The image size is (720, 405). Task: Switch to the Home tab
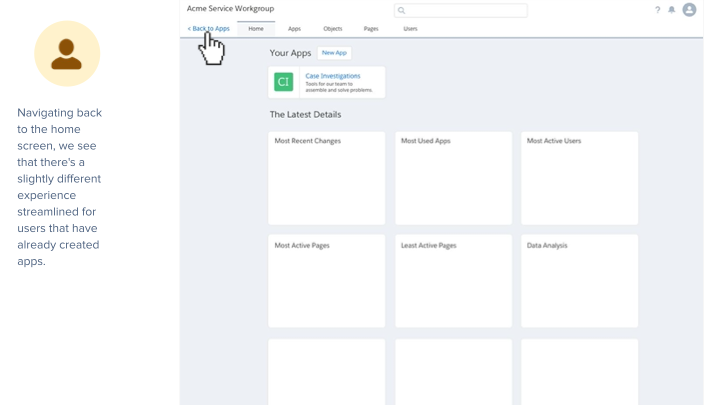tap(256, 29)
